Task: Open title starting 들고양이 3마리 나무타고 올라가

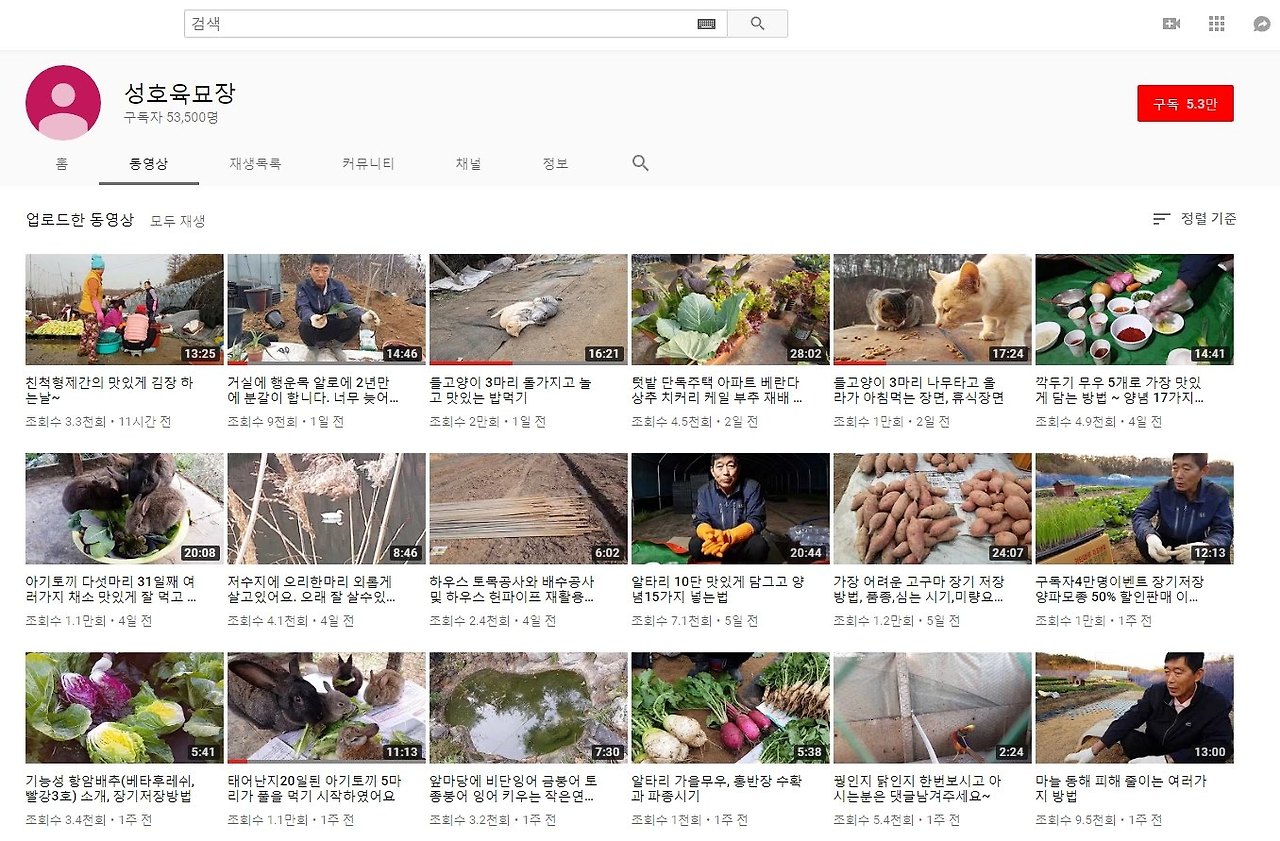Action: pyautogui.click(x=919, y=390)
